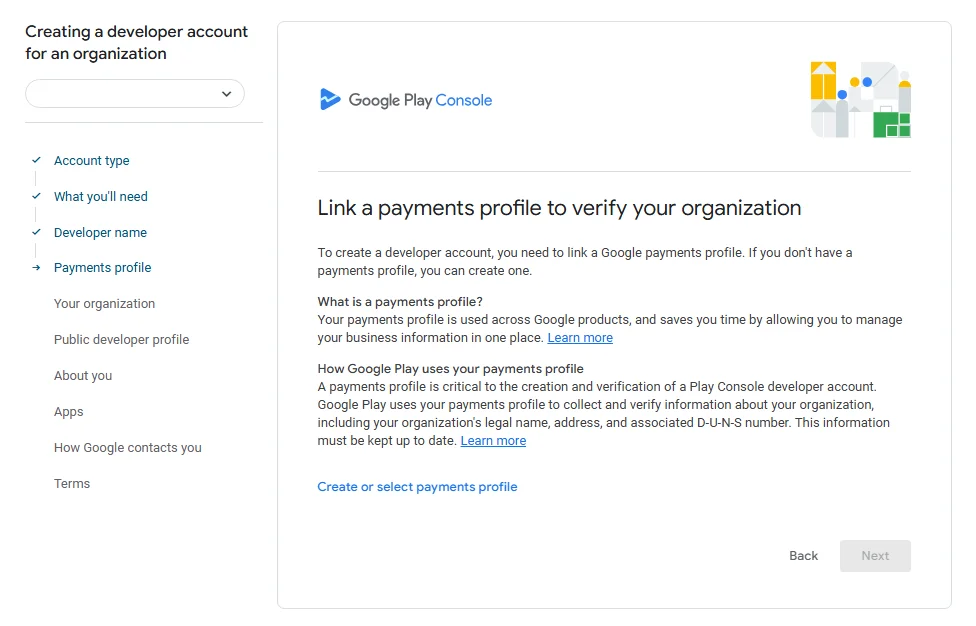Open the What you'll need step
This screenshot has height=626, width=976.
pyautogui.click(x=100, y=197)
